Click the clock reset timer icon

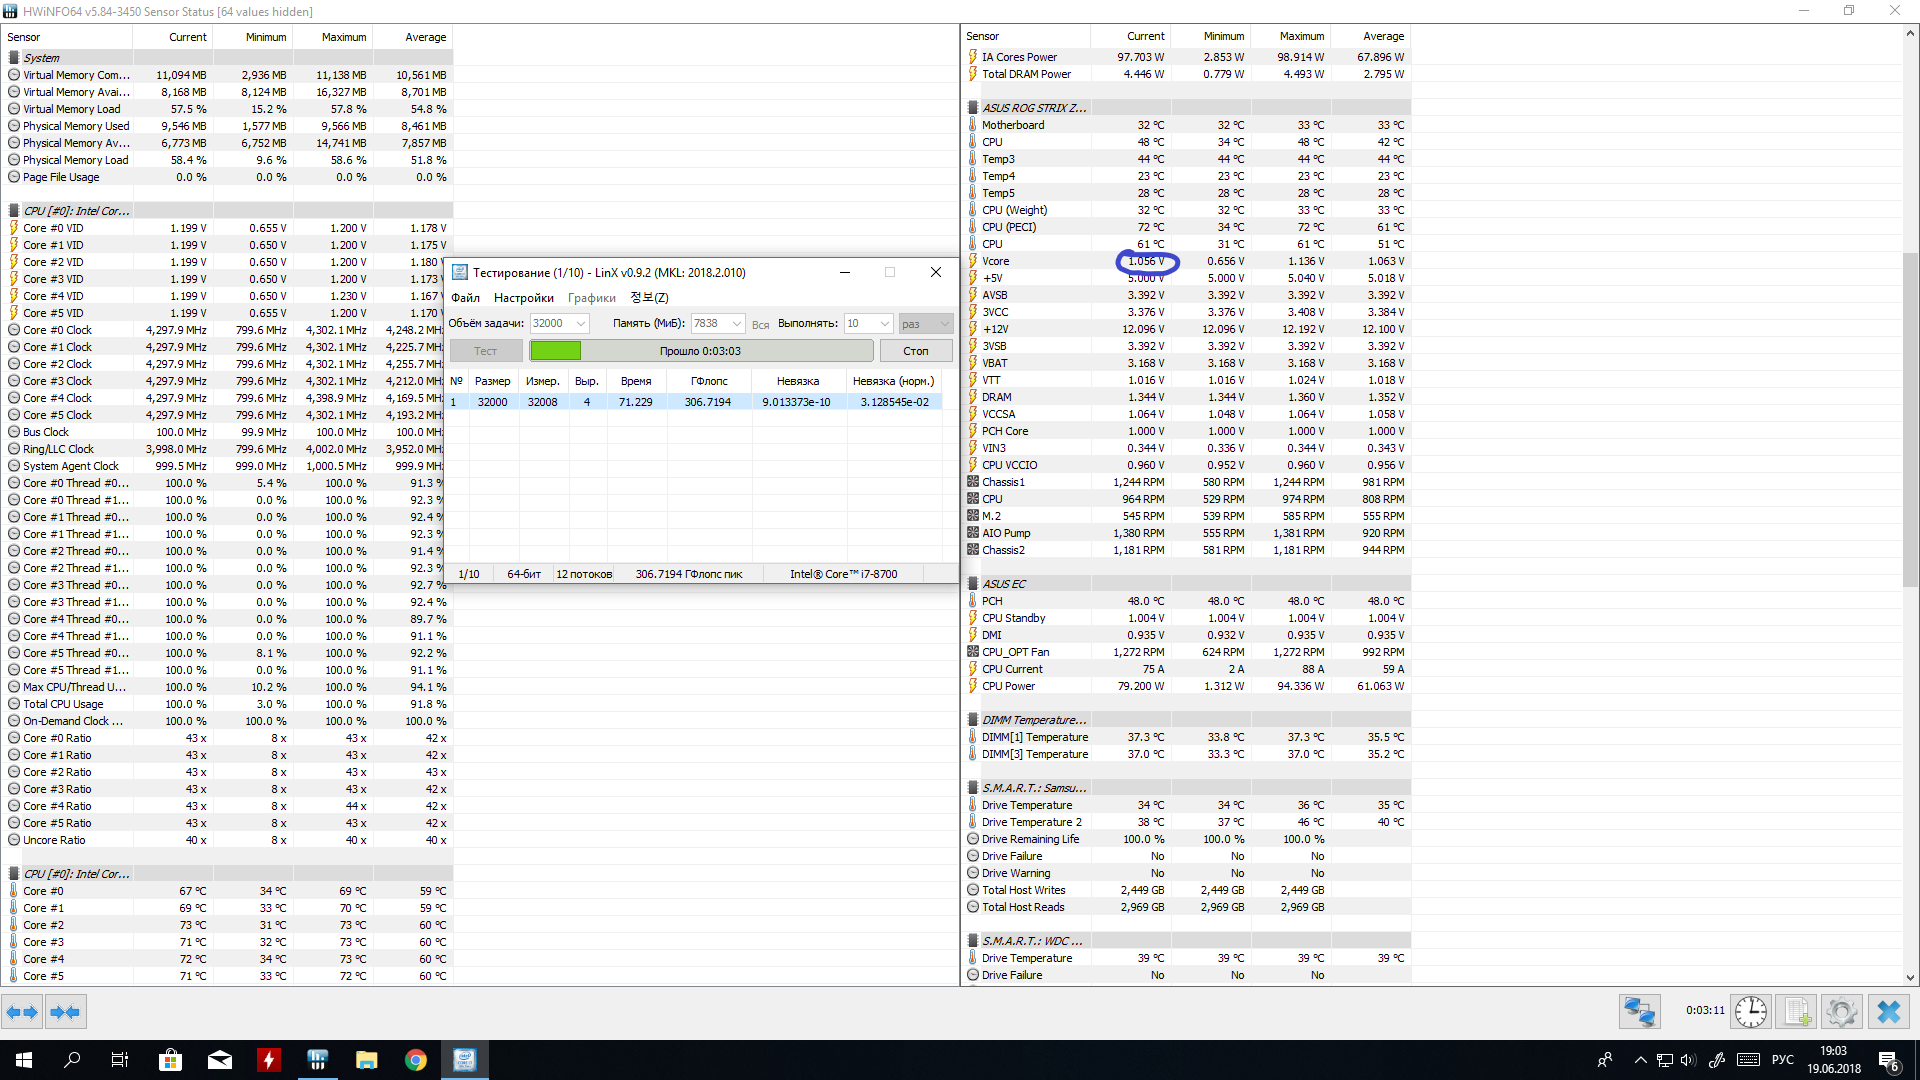click(1750, 1012)
